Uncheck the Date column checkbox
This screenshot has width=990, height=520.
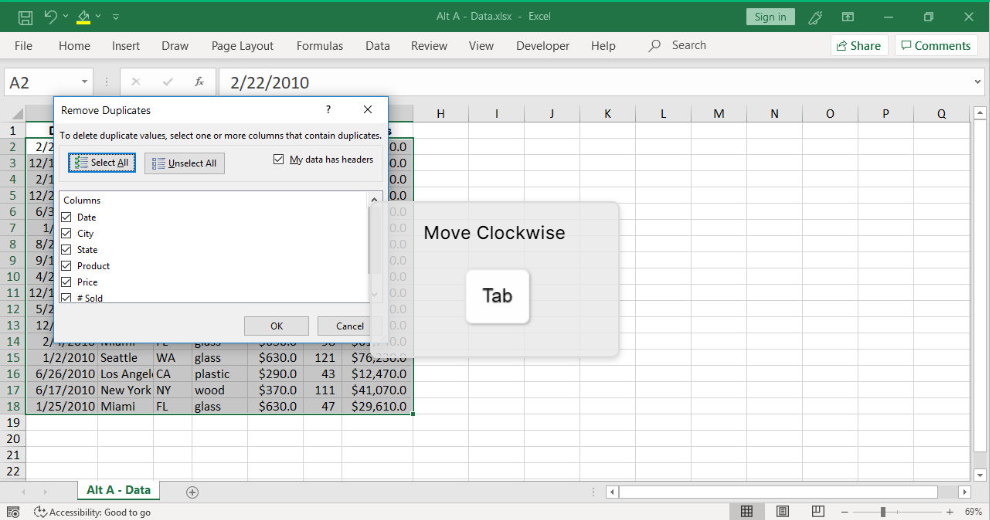66,217
